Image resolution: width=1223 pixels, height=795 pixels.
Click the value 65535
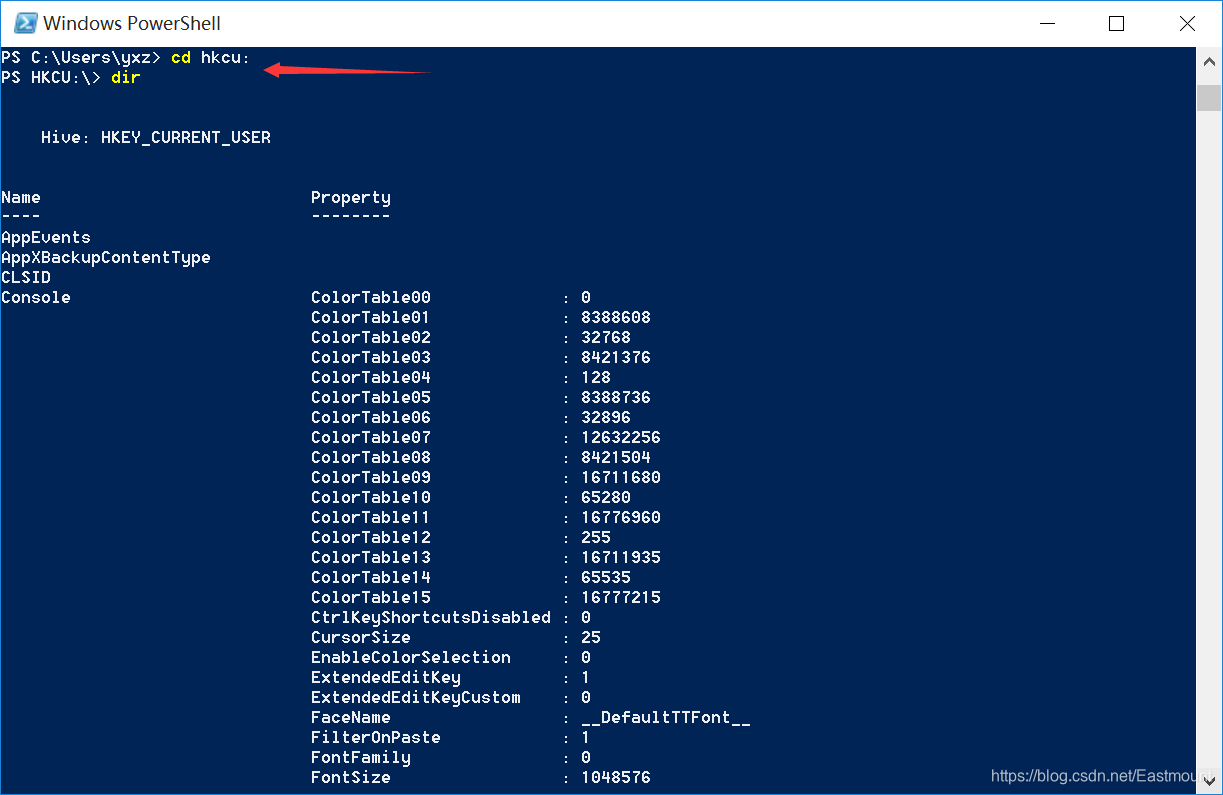coord(606,577)
